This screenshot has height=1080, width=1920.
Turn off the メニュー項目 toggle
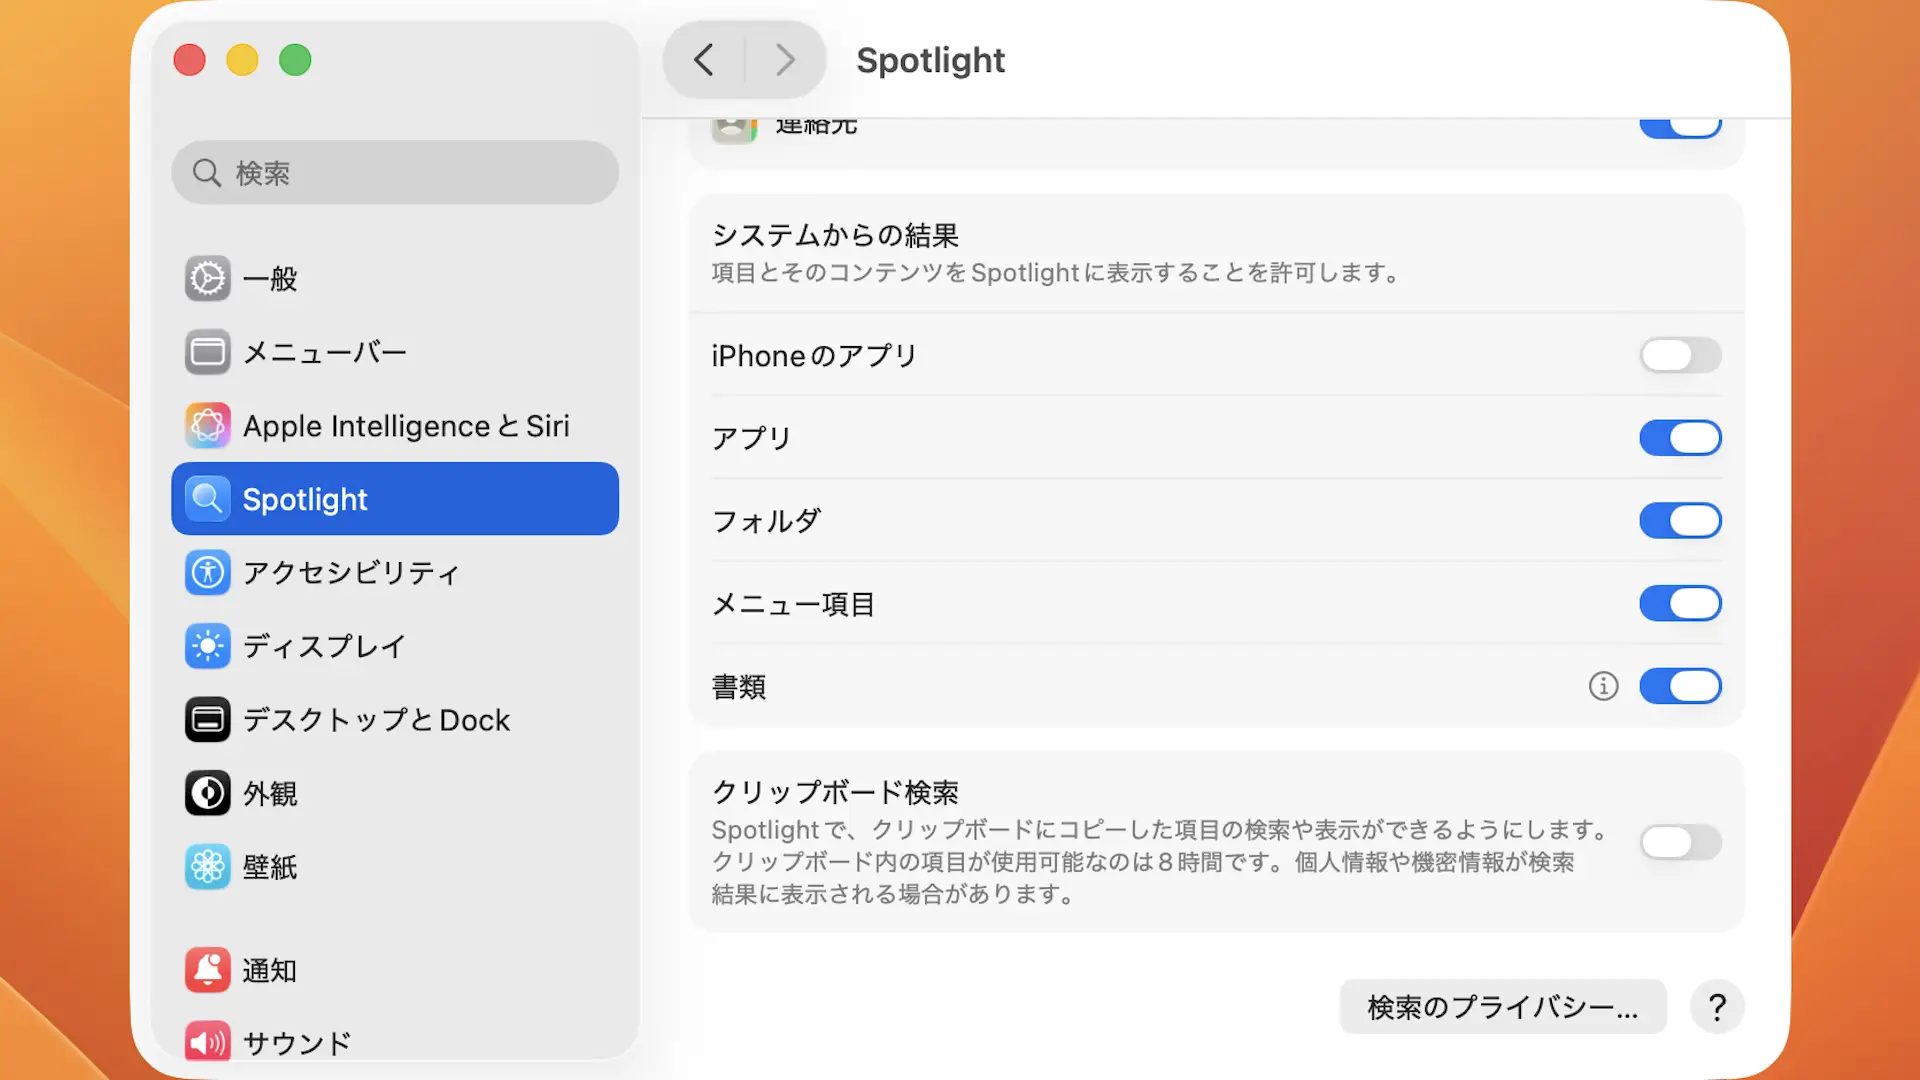point(1680,604)
